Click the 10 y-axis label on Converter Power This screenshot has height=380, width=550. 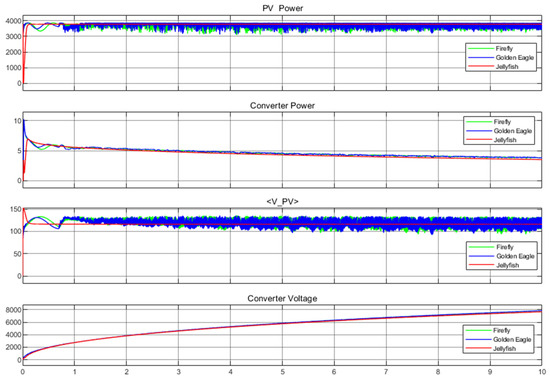pyautogui.click(x=17, y=121)
